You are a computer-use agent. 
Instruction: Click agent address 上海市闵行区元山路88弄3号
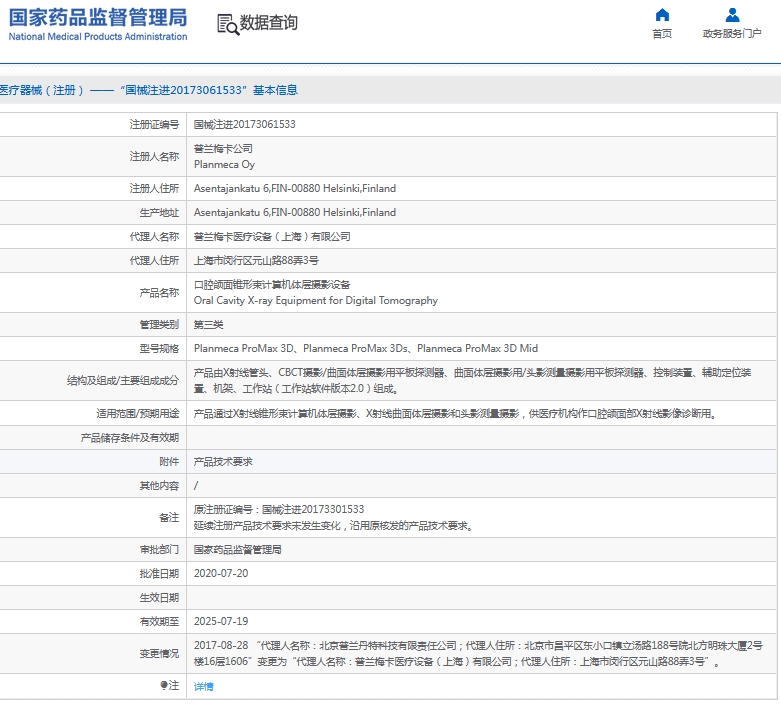[256, 261]
